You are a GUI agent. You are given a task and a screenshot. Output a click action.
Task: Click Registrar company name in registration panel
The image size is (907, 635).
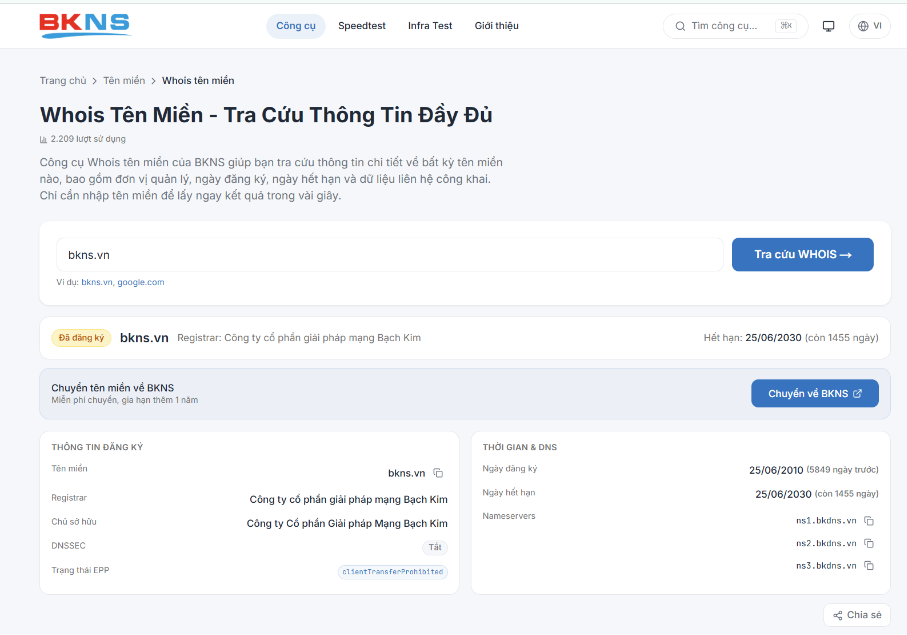click(348, 499)
